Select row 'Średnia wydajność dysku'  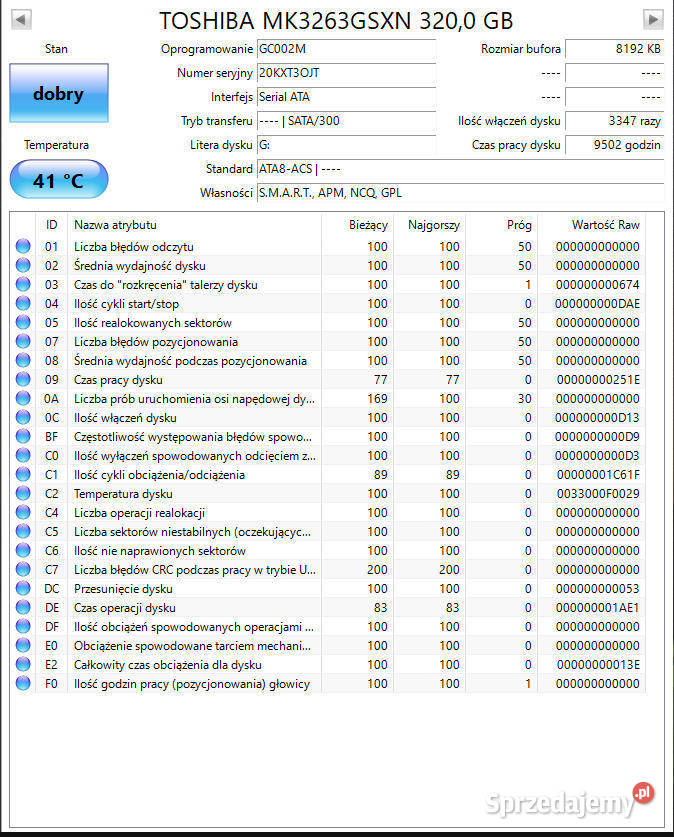328,265
